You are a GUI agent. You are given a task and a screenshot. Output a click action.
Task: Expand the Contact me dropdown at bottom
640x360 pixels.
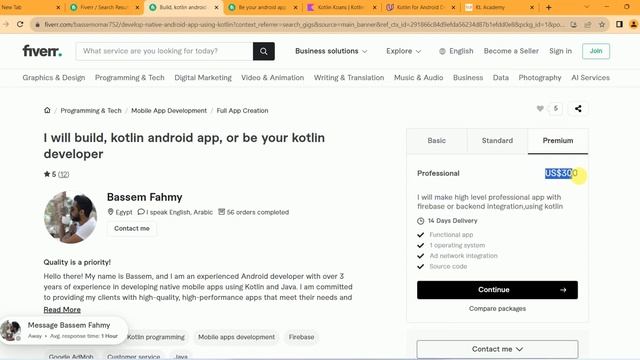click(497, 349)
